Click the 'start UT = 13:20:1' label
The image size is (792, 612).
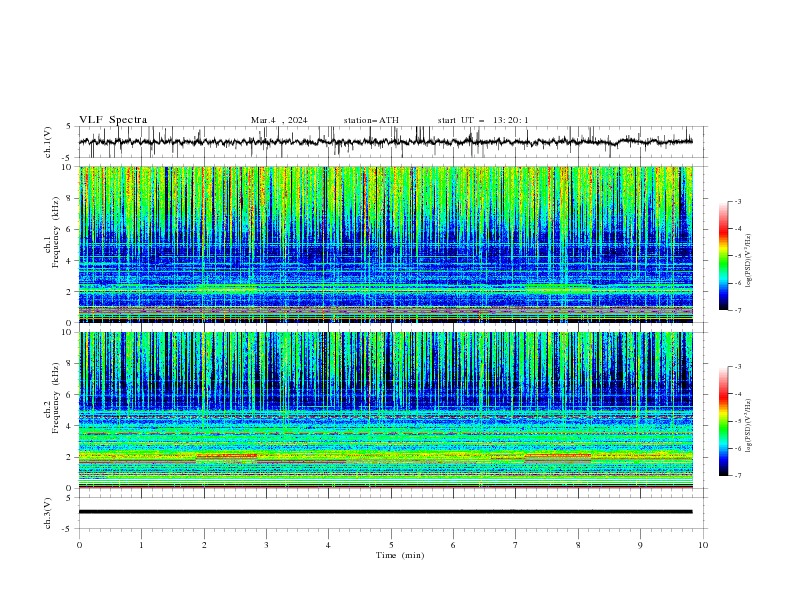click(483, 120)
